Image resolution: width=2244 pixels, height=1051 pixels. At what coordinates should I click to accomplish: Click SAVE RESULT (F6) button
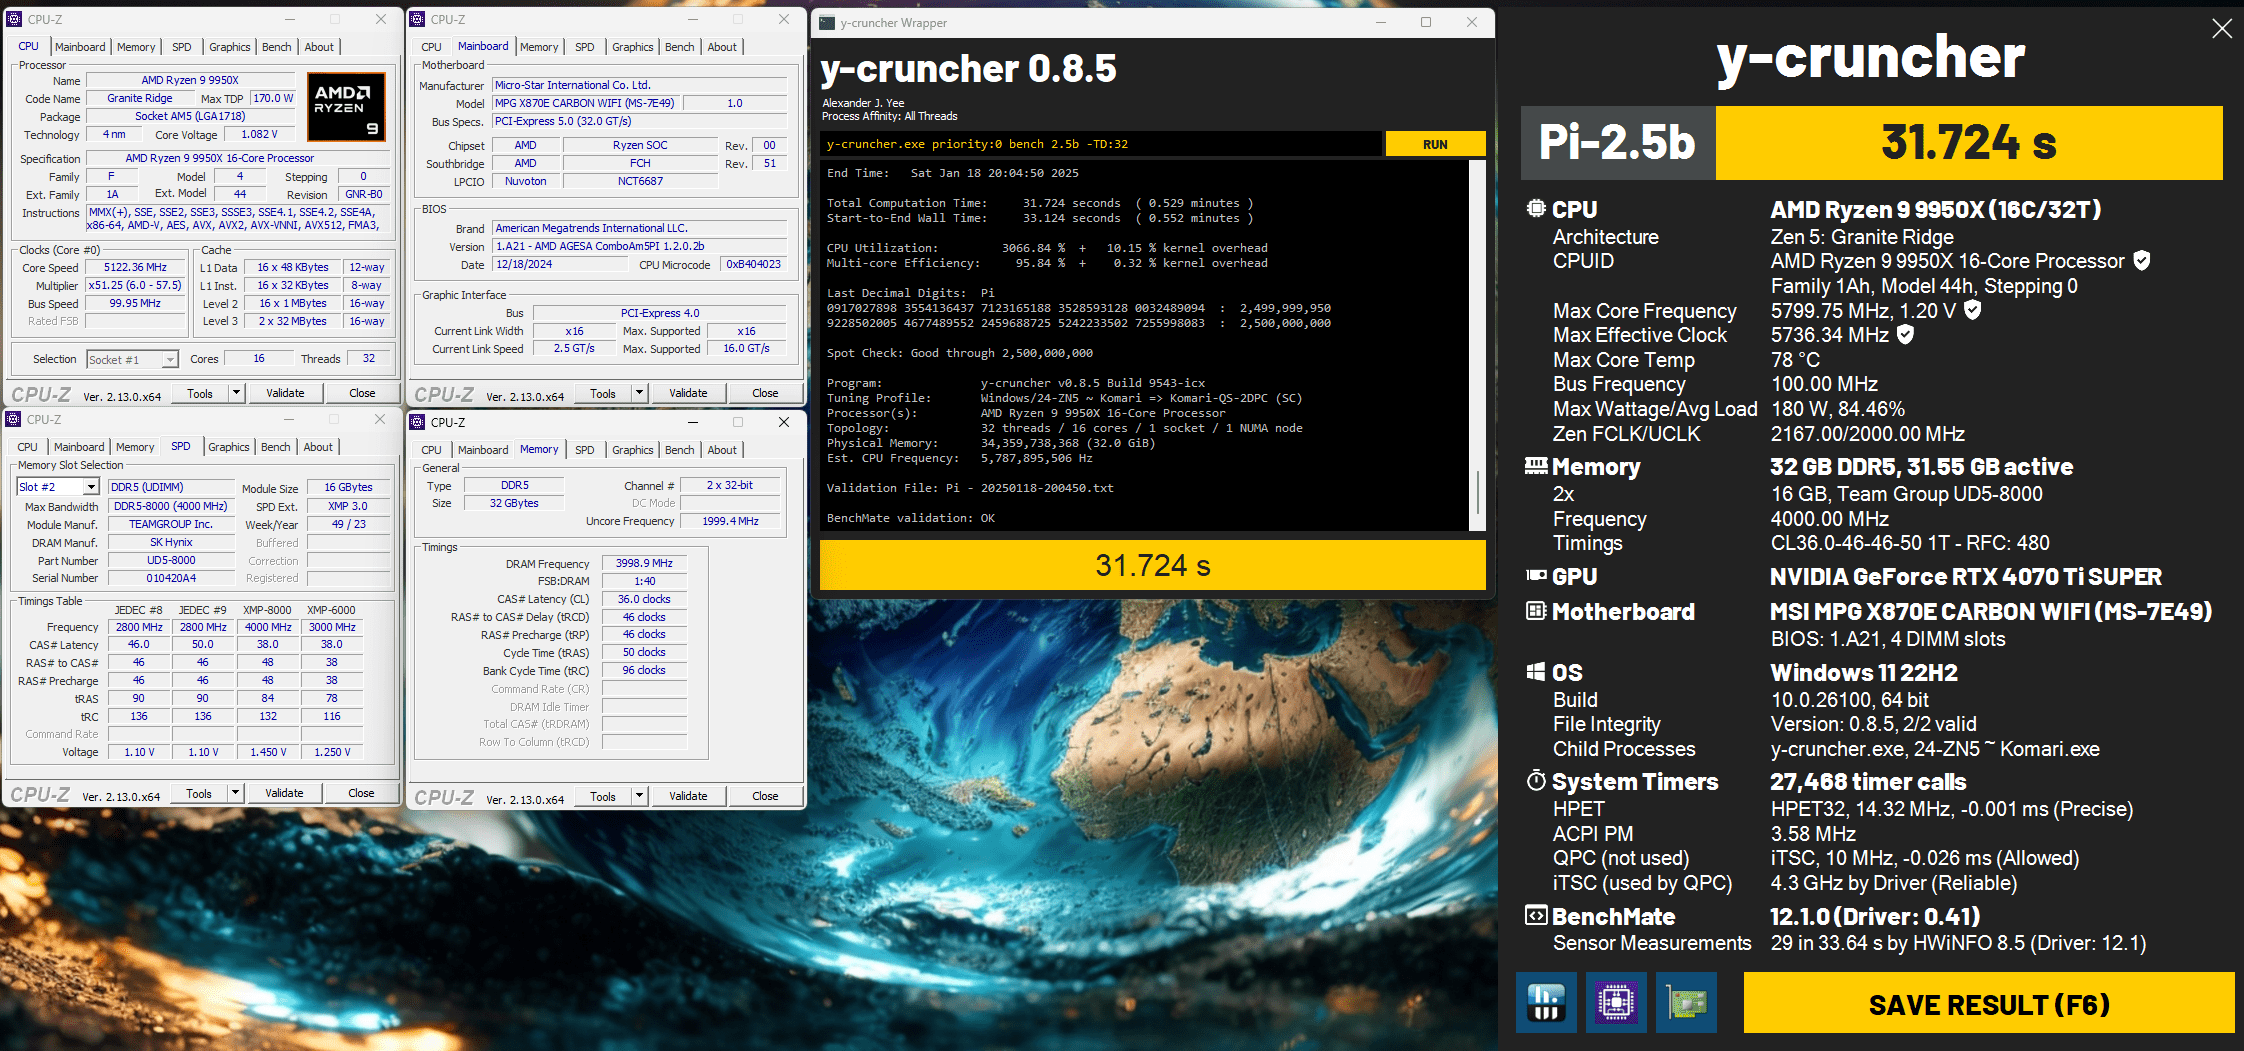pos(1989,1003)
